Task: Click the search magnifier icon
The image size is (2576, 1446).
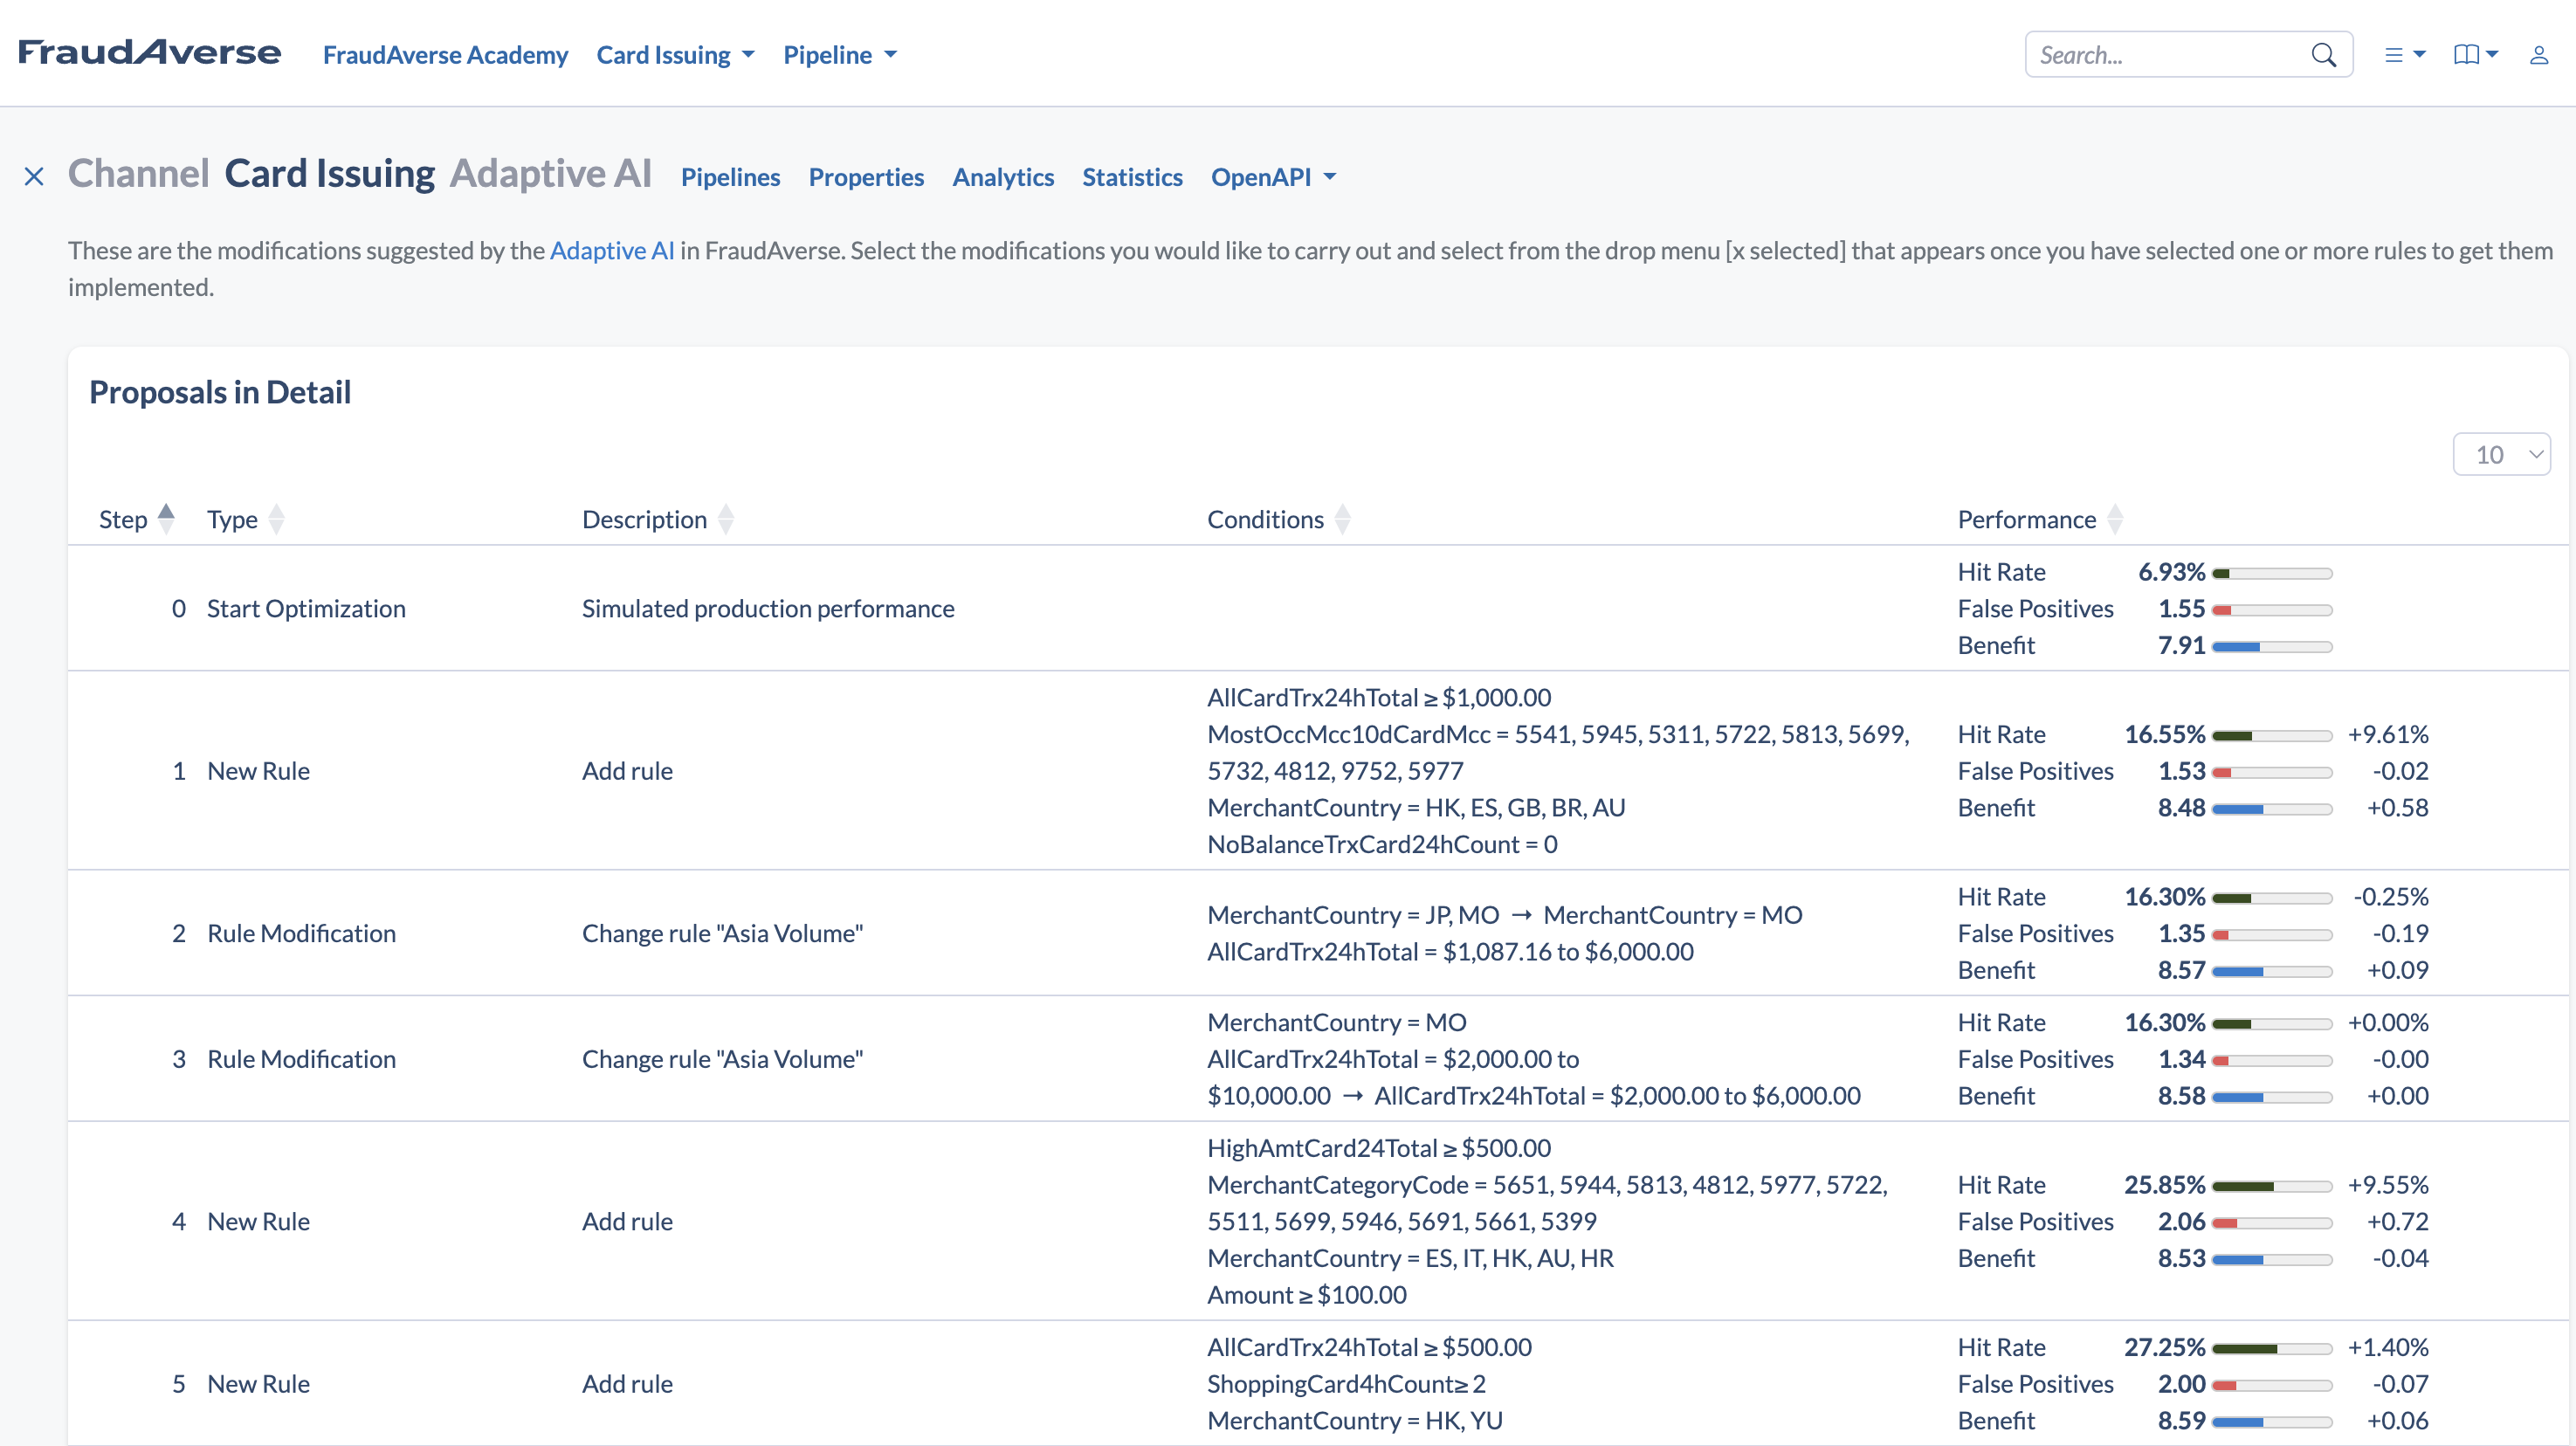Action: 2323,55
